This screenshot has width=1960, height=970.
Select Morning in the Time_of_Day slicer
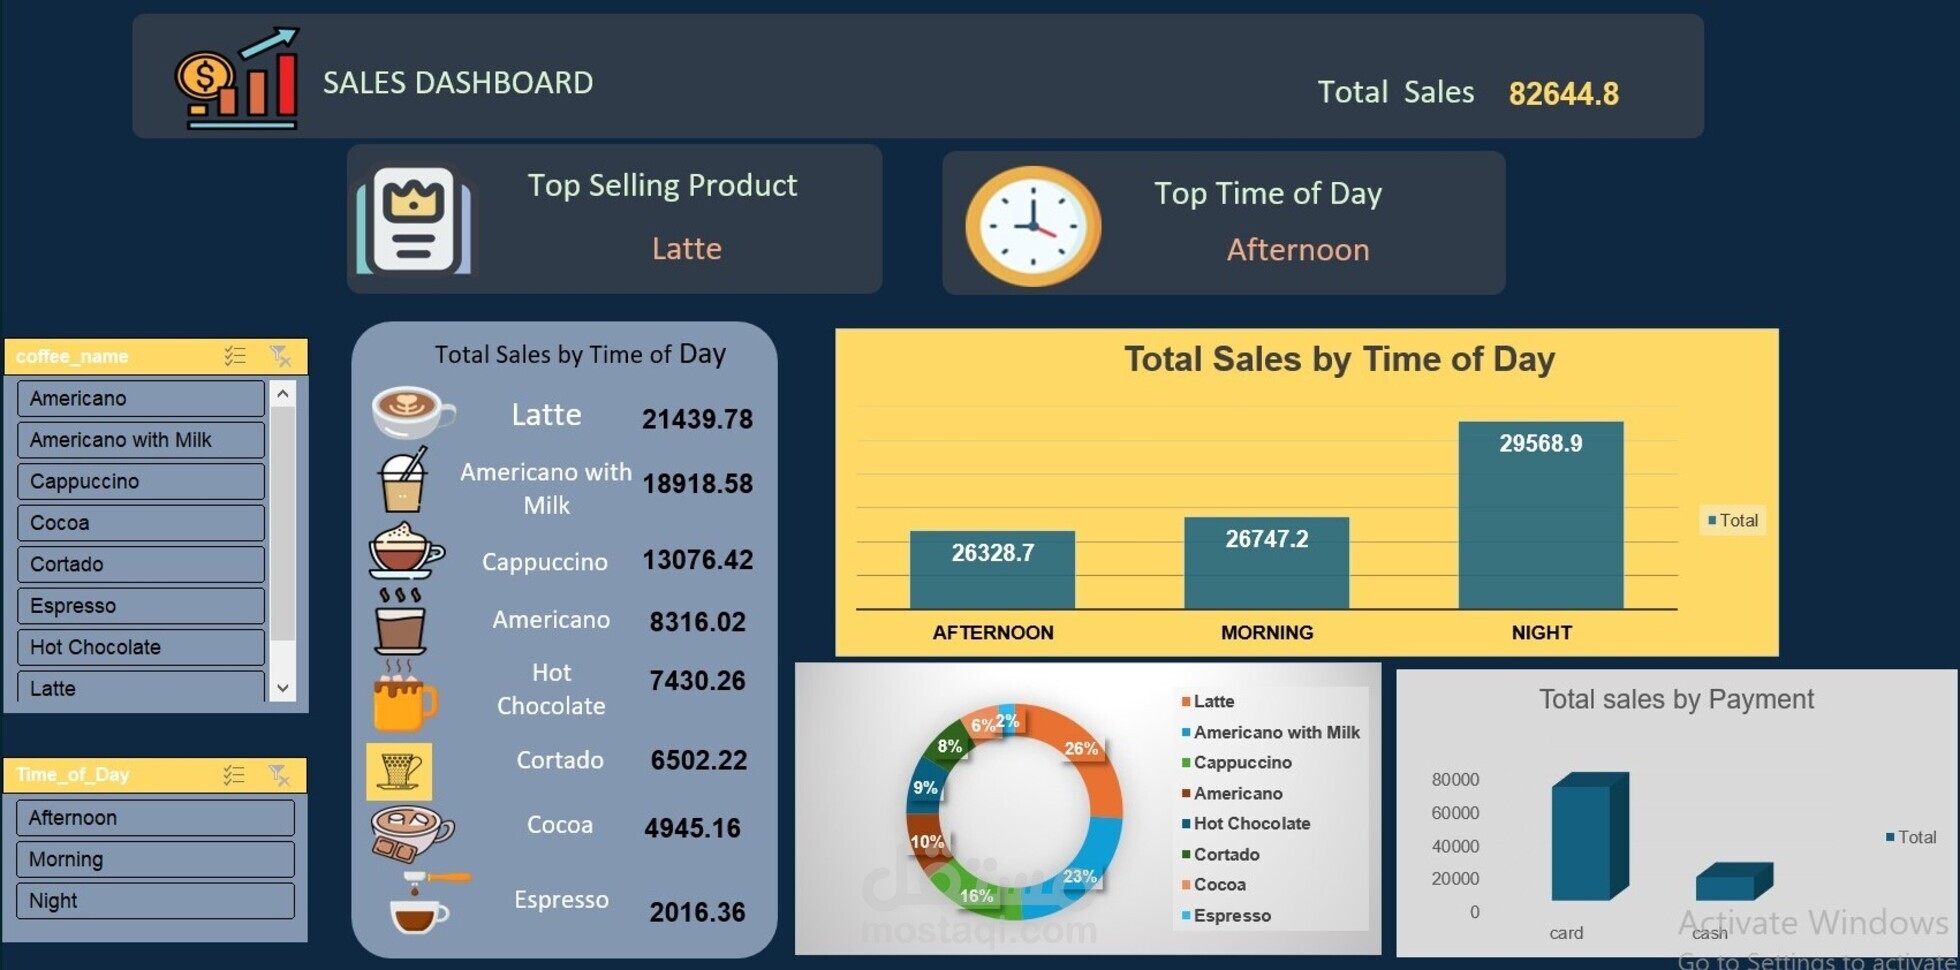click(x=154, y=858)
